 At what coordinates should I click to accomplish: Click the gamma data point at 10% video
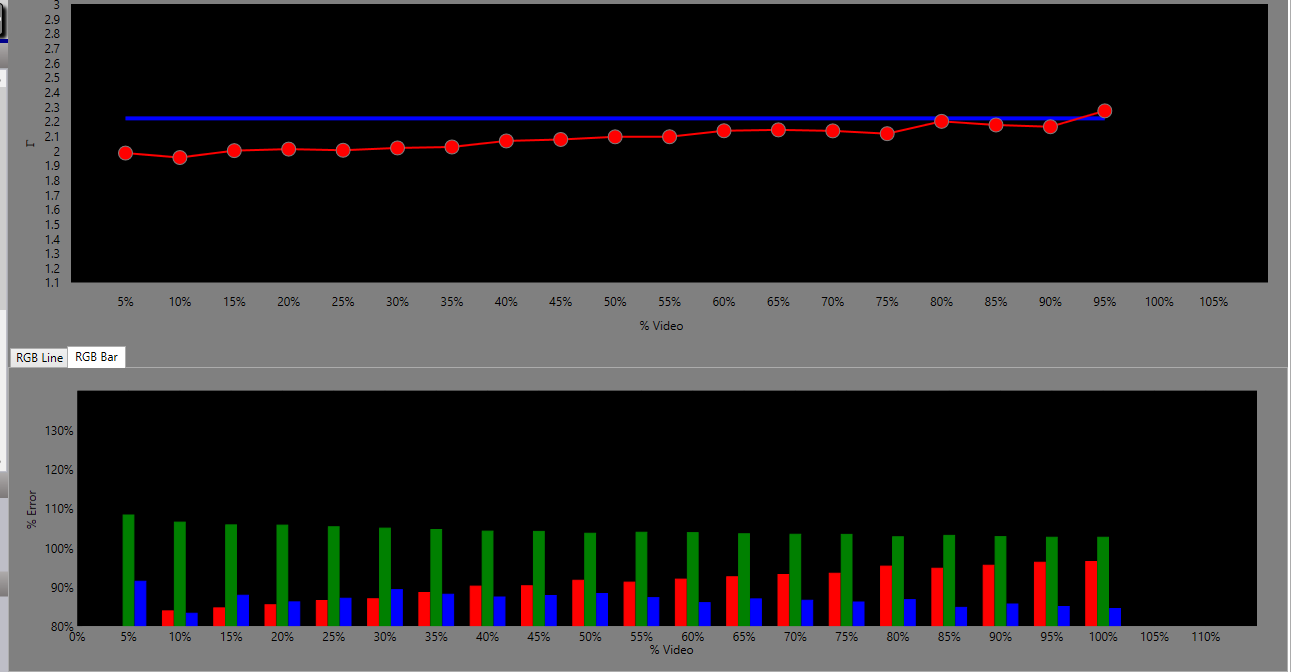pos(180,157)
